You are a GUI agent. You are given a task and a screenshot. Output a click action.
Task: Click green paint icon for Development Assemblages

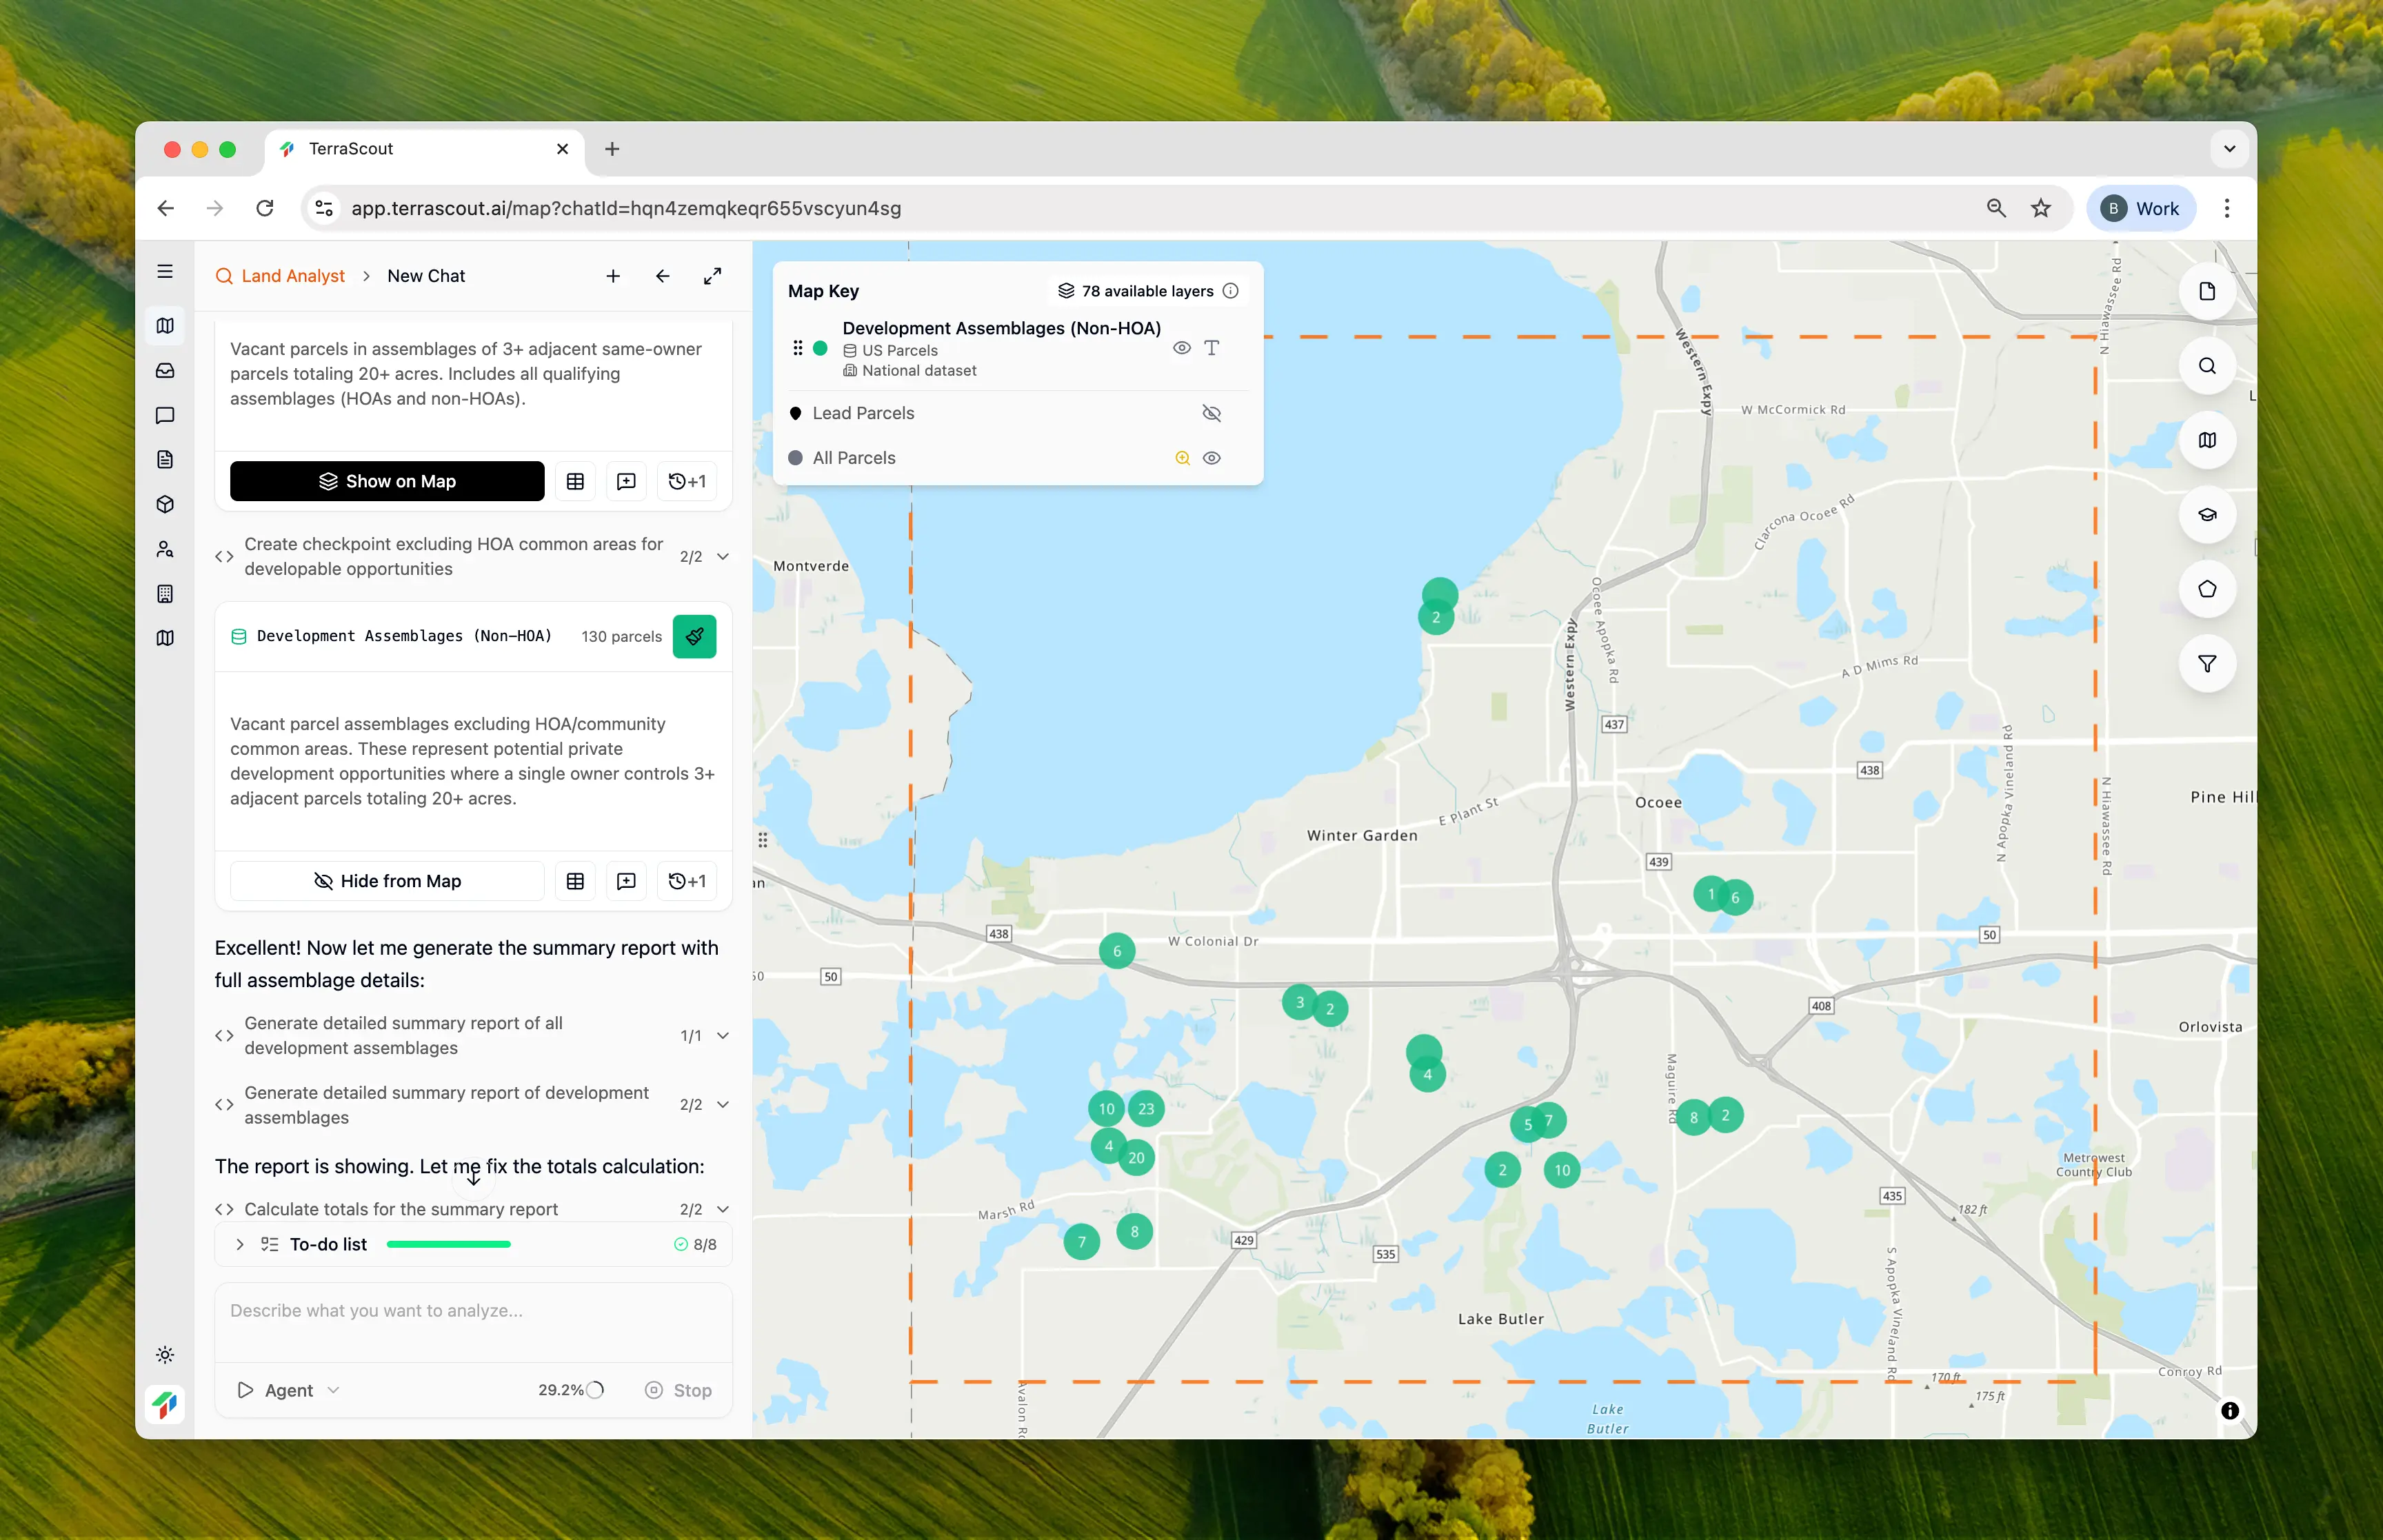click(x=694, y=636)
